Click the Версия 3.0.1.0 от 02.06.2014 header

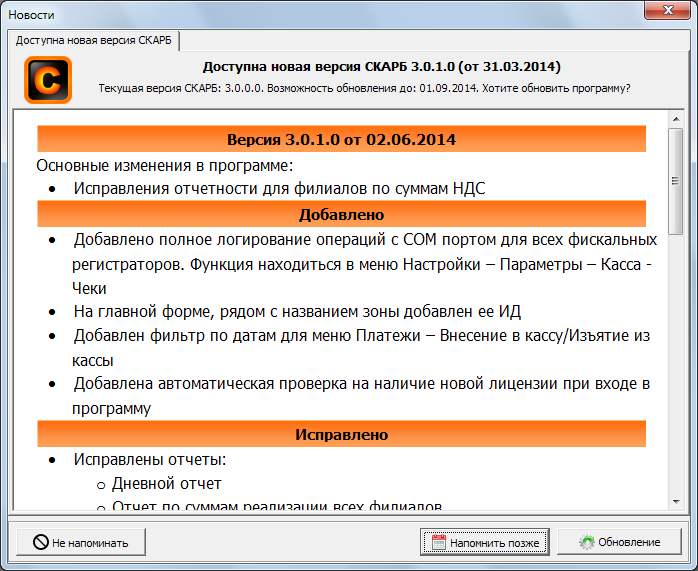coord(342,139)
